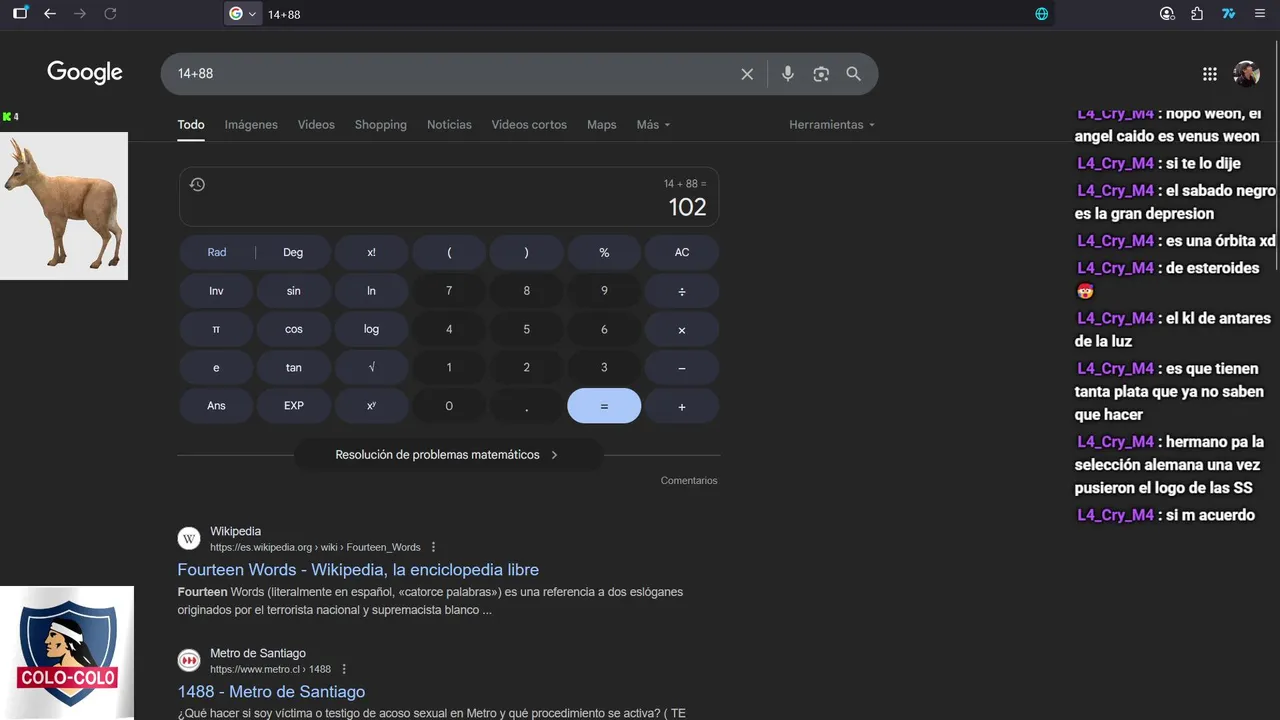Open the browser account profile icon
The height and width of the screenshot is (720, 1280).
tap(1167, 14)
